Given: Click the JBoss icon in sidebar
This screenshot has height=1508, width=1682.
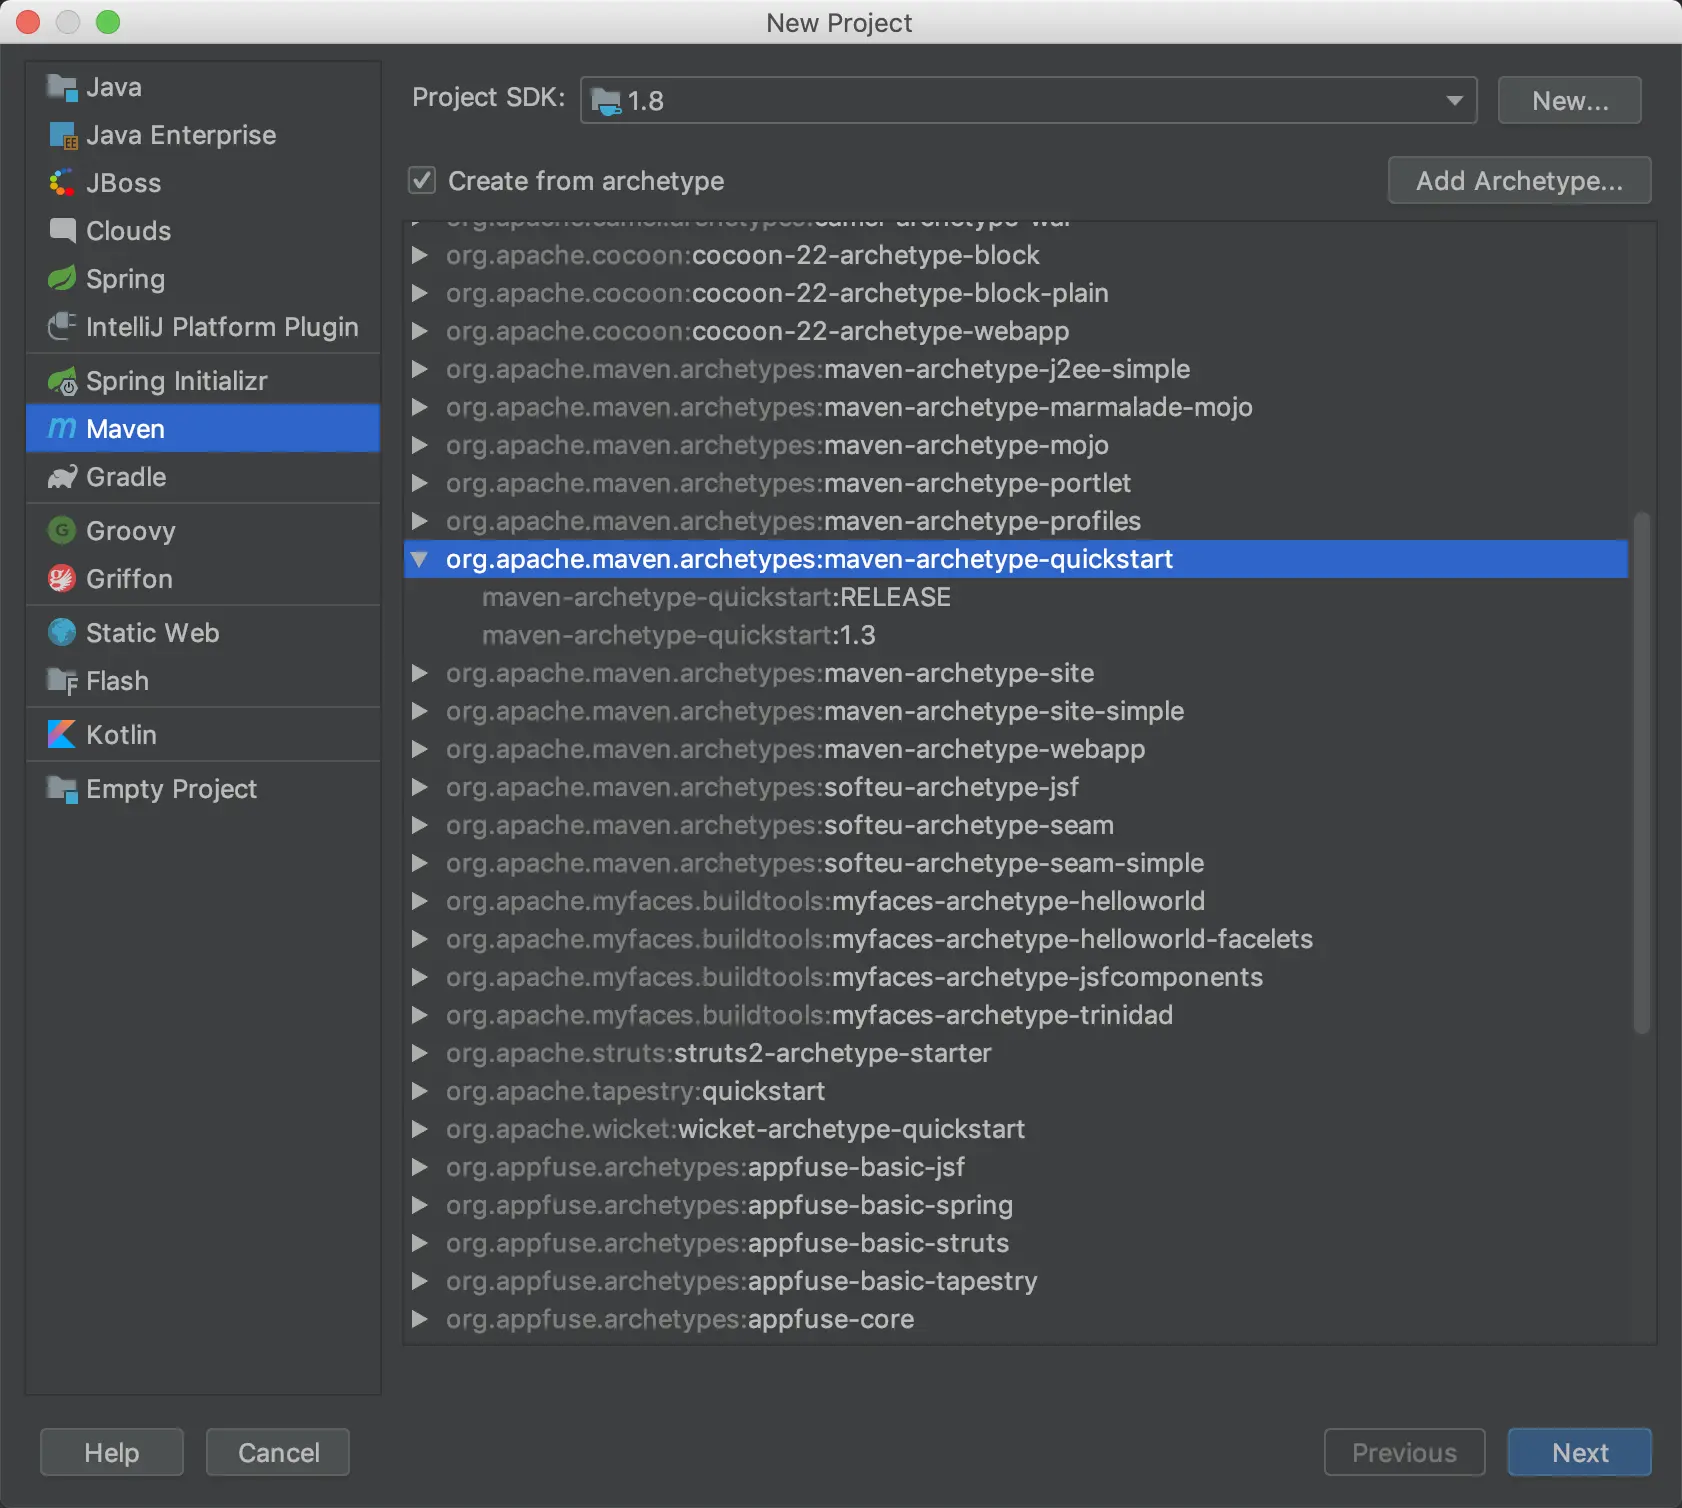Looking at the screenshot, I should pos(62,183).
